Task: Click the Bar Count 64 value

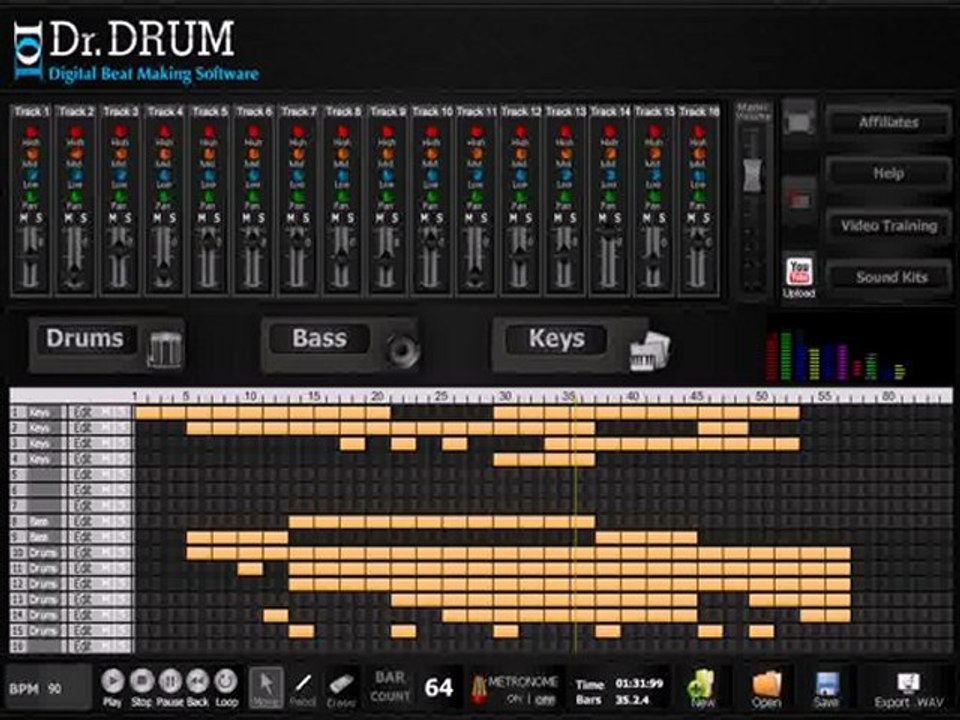Action: pyautogui.click(x=439, y=688)
